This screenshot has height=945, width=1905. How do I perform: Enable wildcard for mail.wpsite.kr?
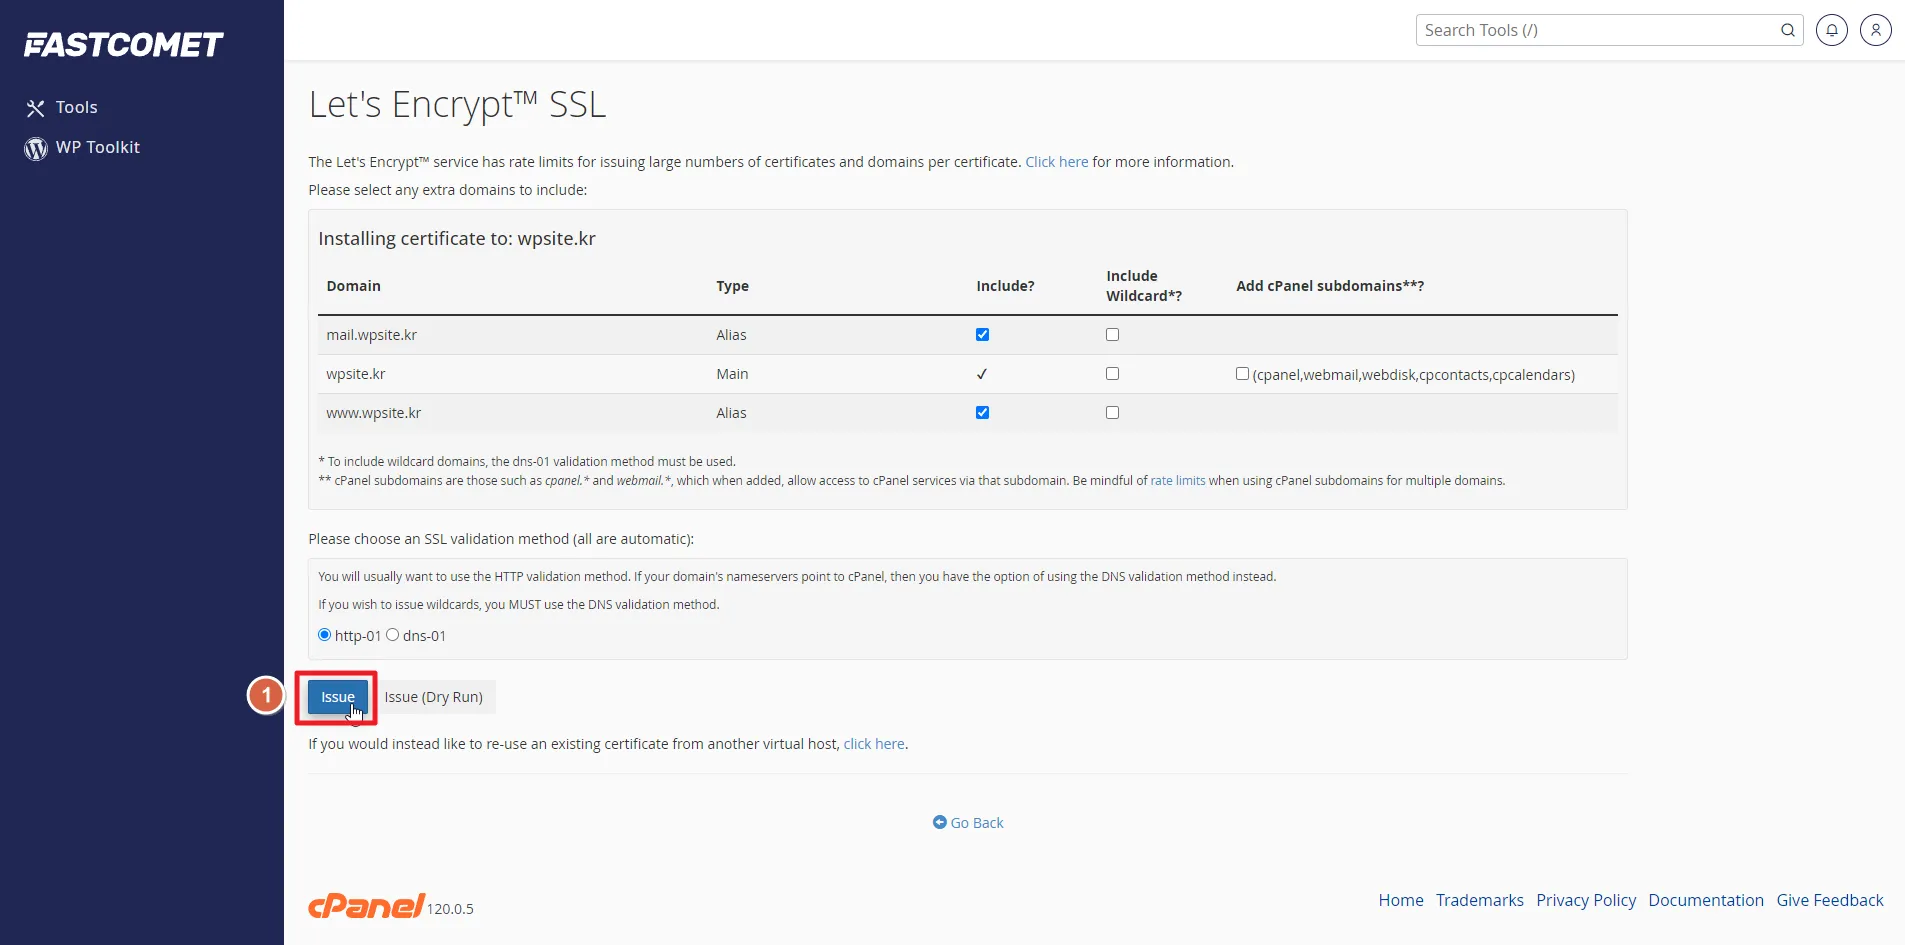(x=1112, y=335)
